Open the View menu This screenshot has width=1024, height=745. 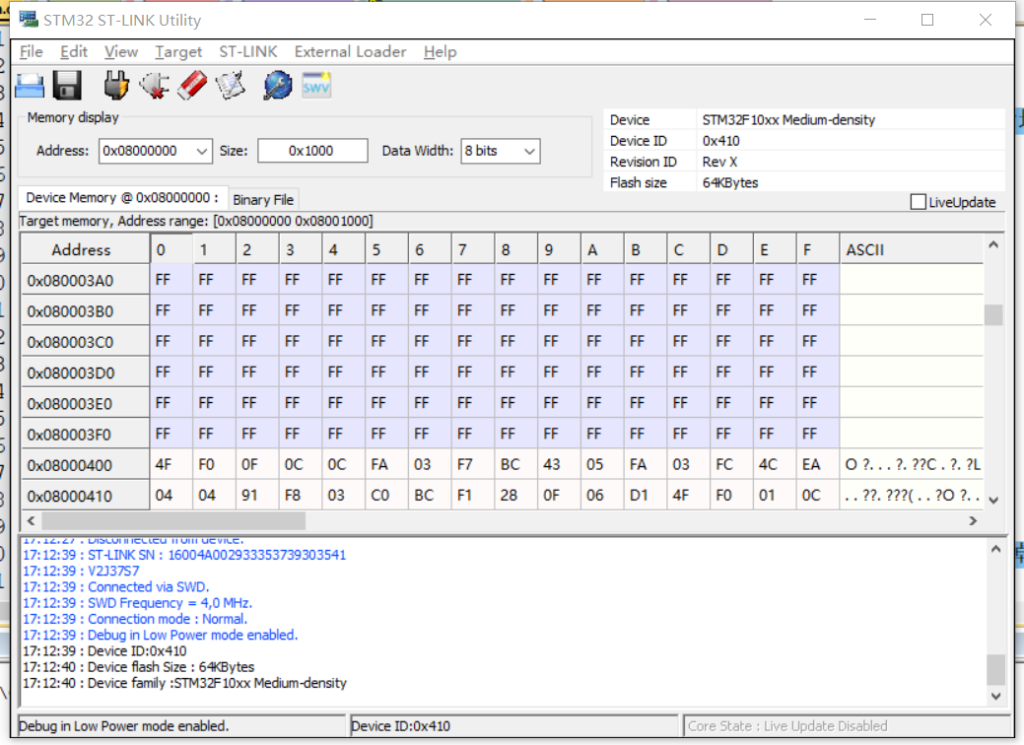(121, 52)
